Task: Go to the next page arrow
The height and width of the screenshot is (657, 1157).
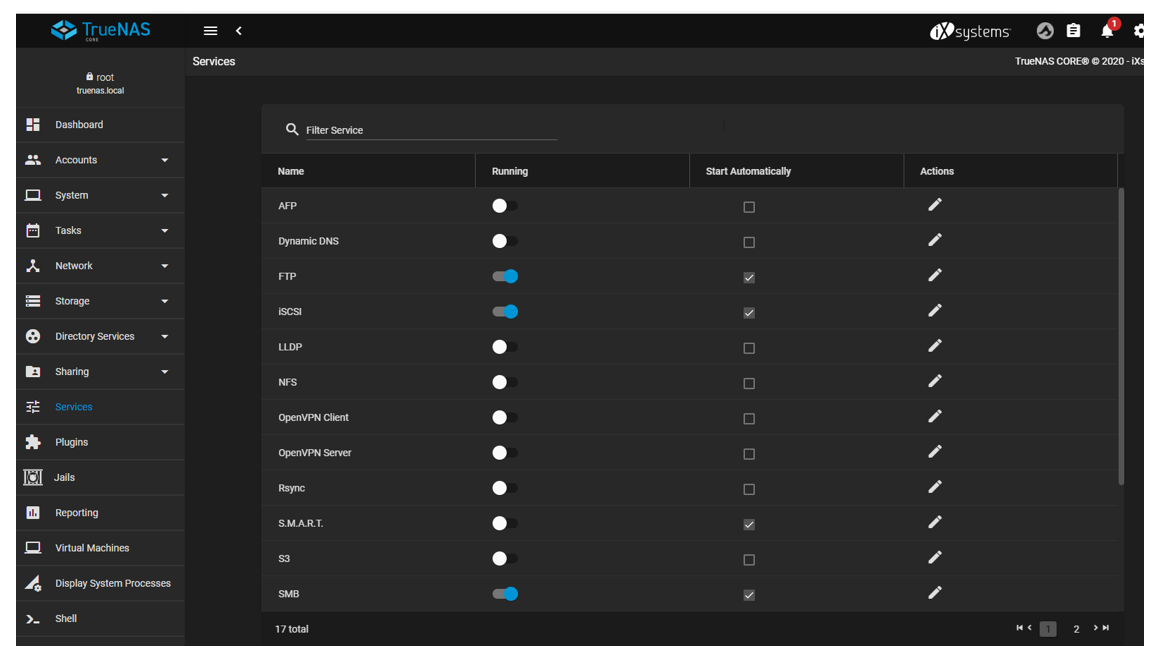Action: 1096,627
